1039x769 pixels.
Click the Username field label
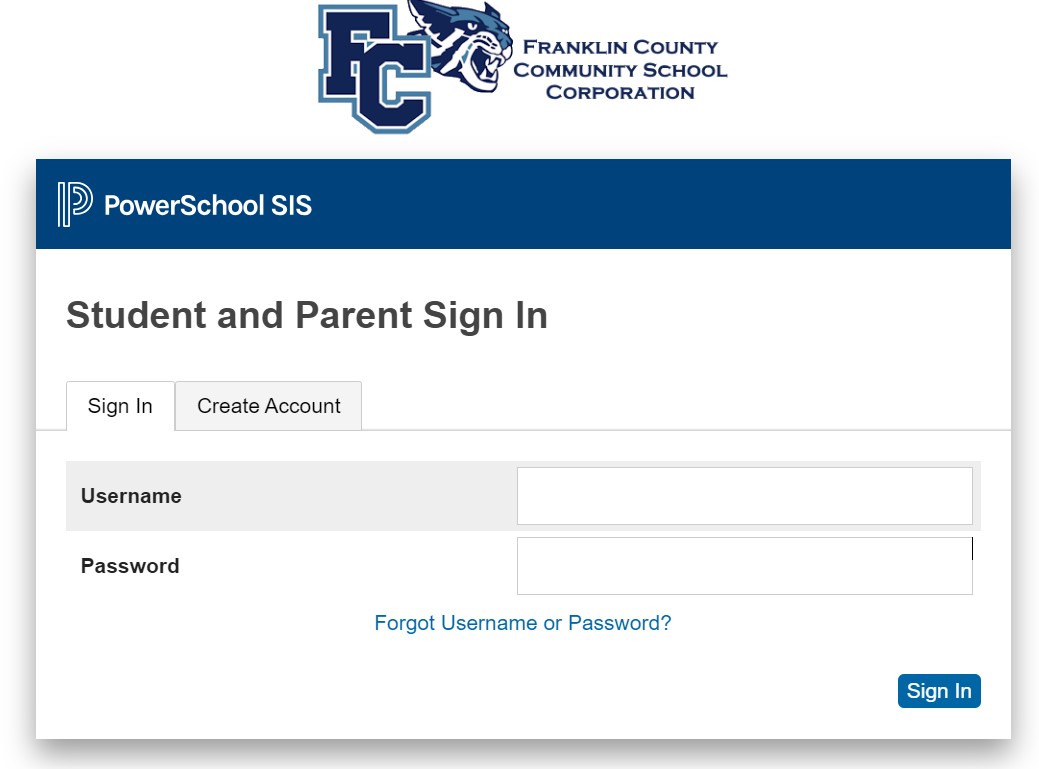[131, 496]
